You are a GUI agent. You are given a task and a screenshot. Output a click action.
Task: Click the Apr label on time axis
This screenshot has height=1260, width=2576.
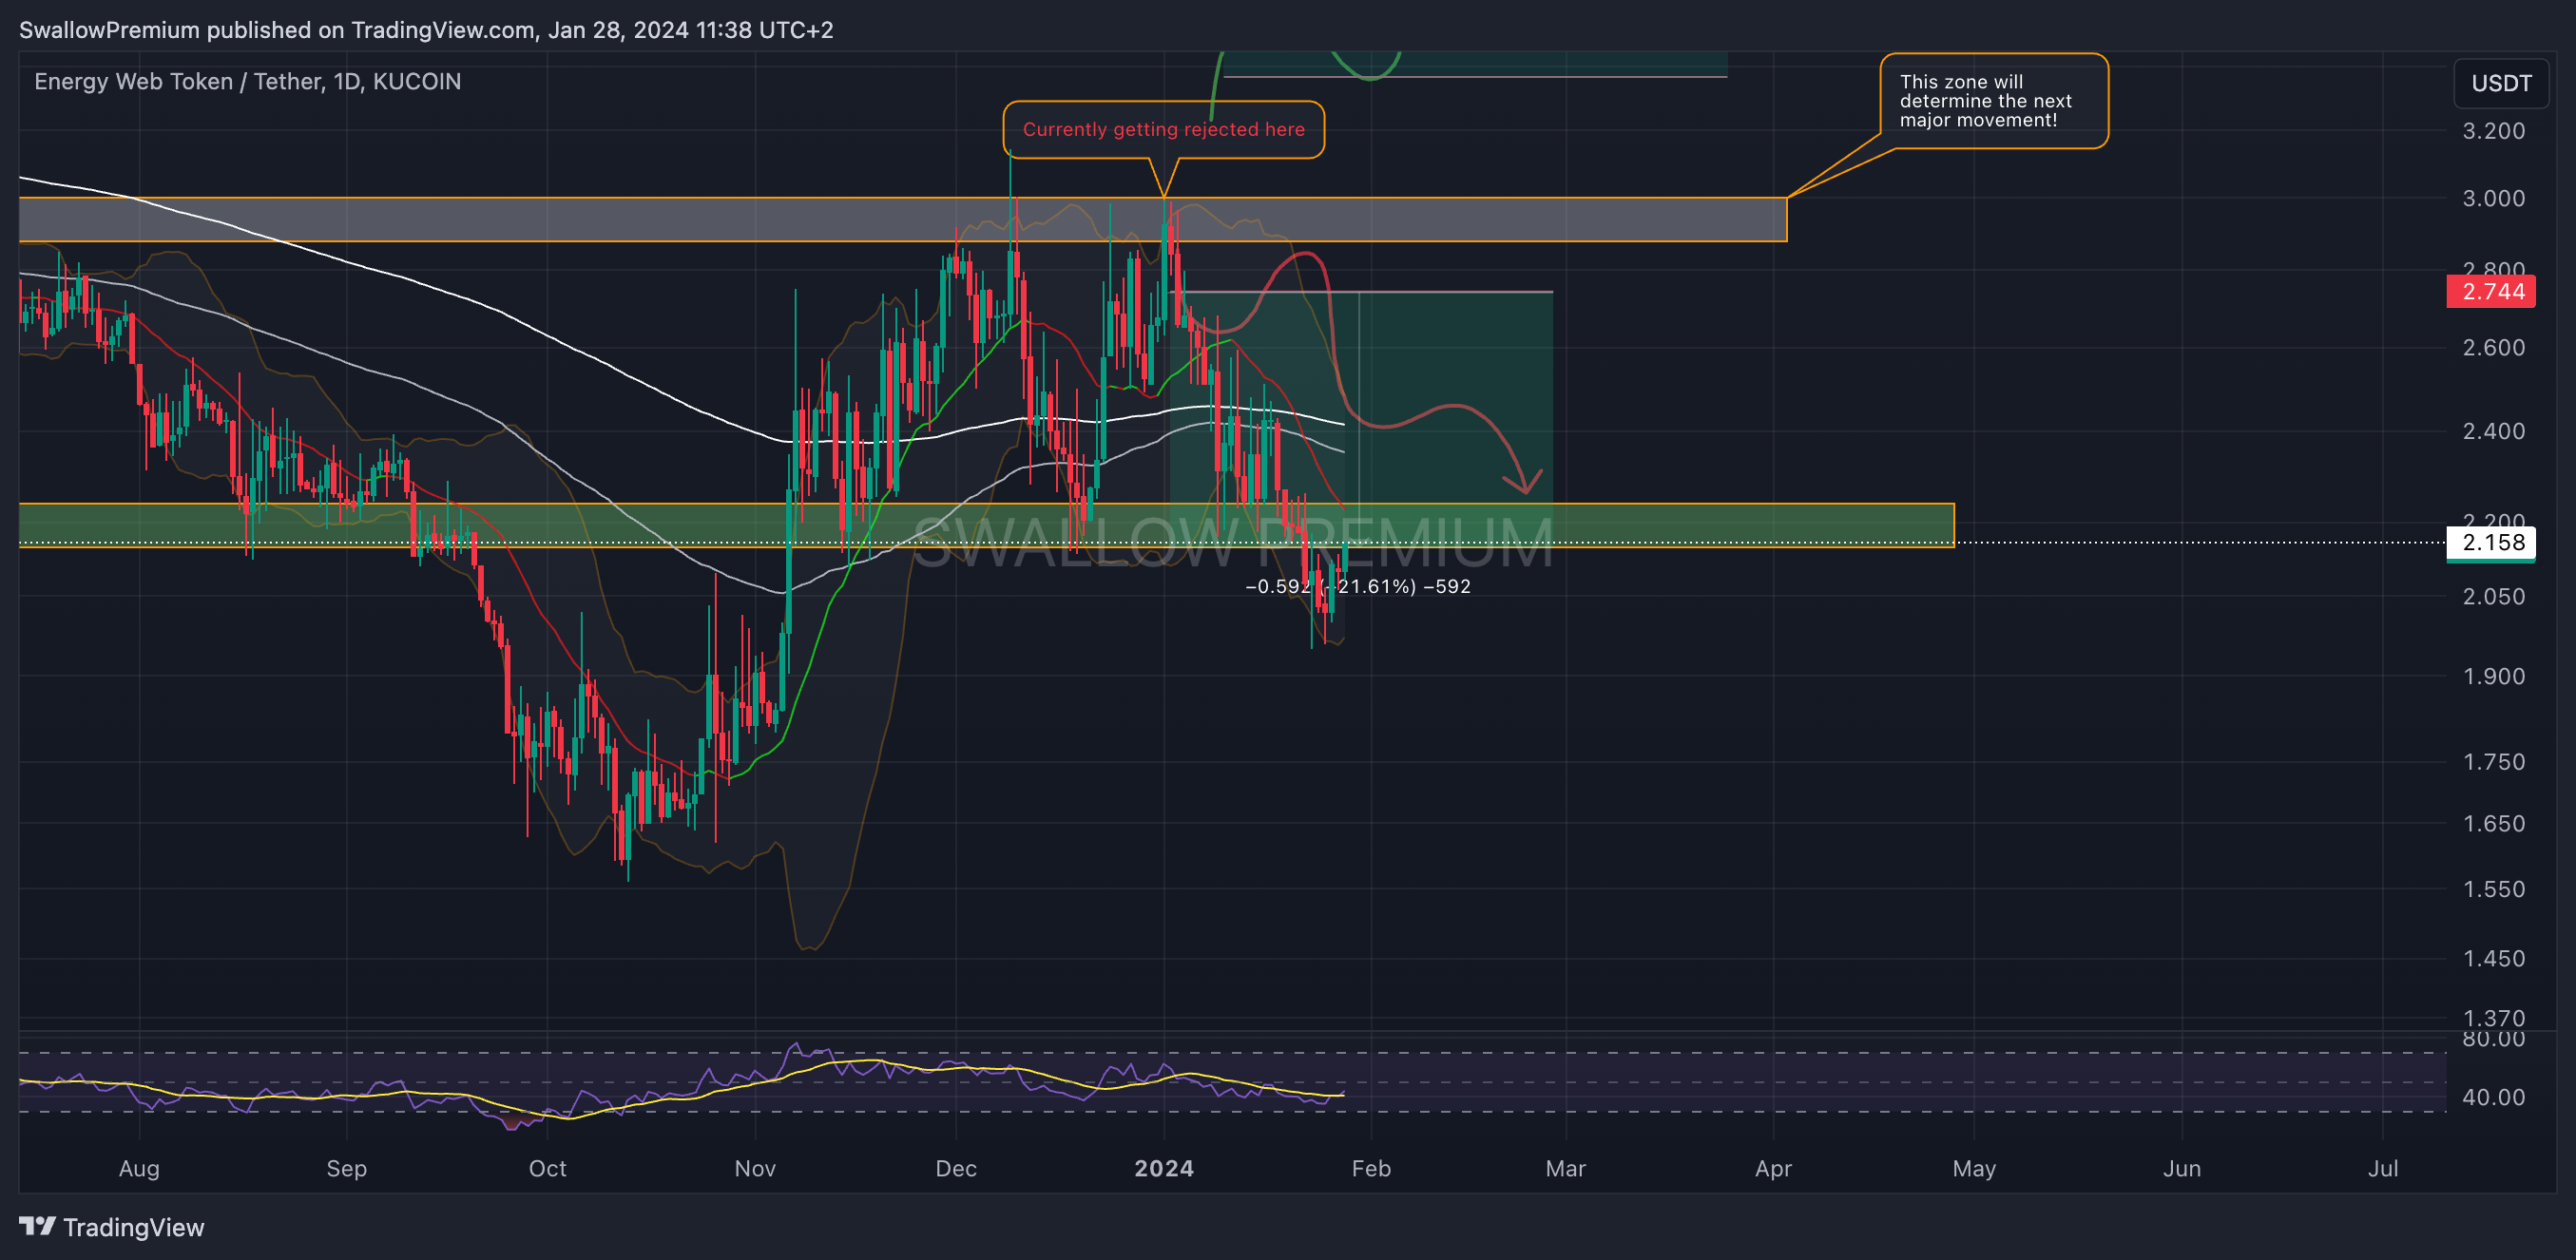[1773, 1168]
